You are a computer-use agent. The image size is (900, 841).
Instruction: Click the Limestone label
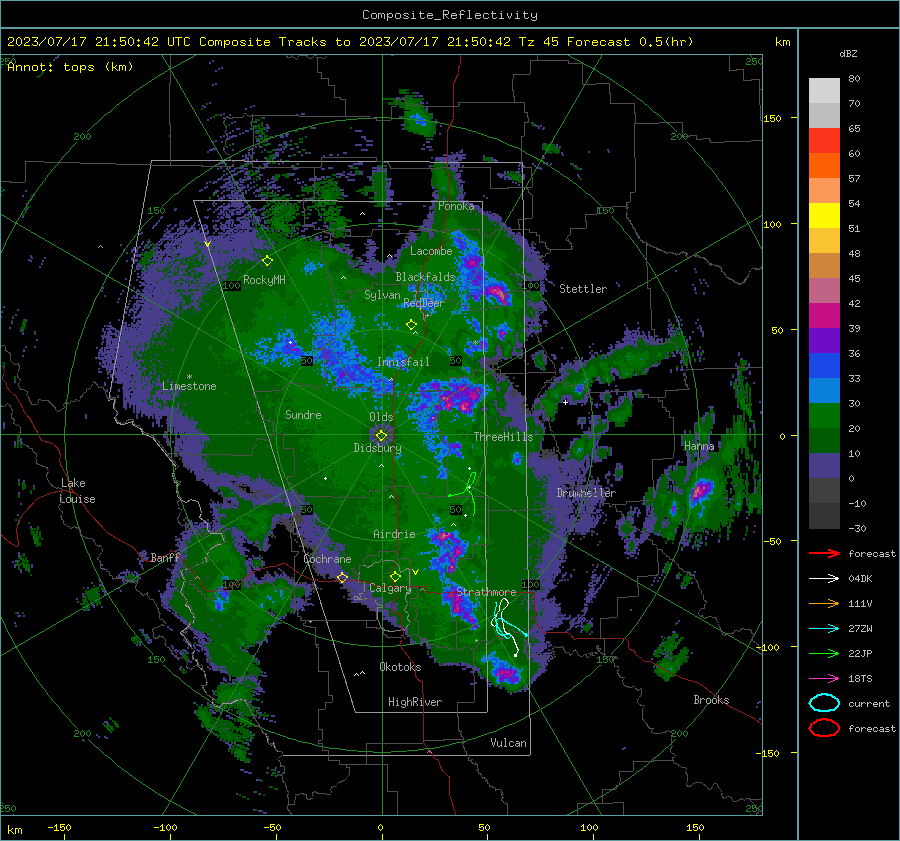pyautogui.click(x=189, y=386)
